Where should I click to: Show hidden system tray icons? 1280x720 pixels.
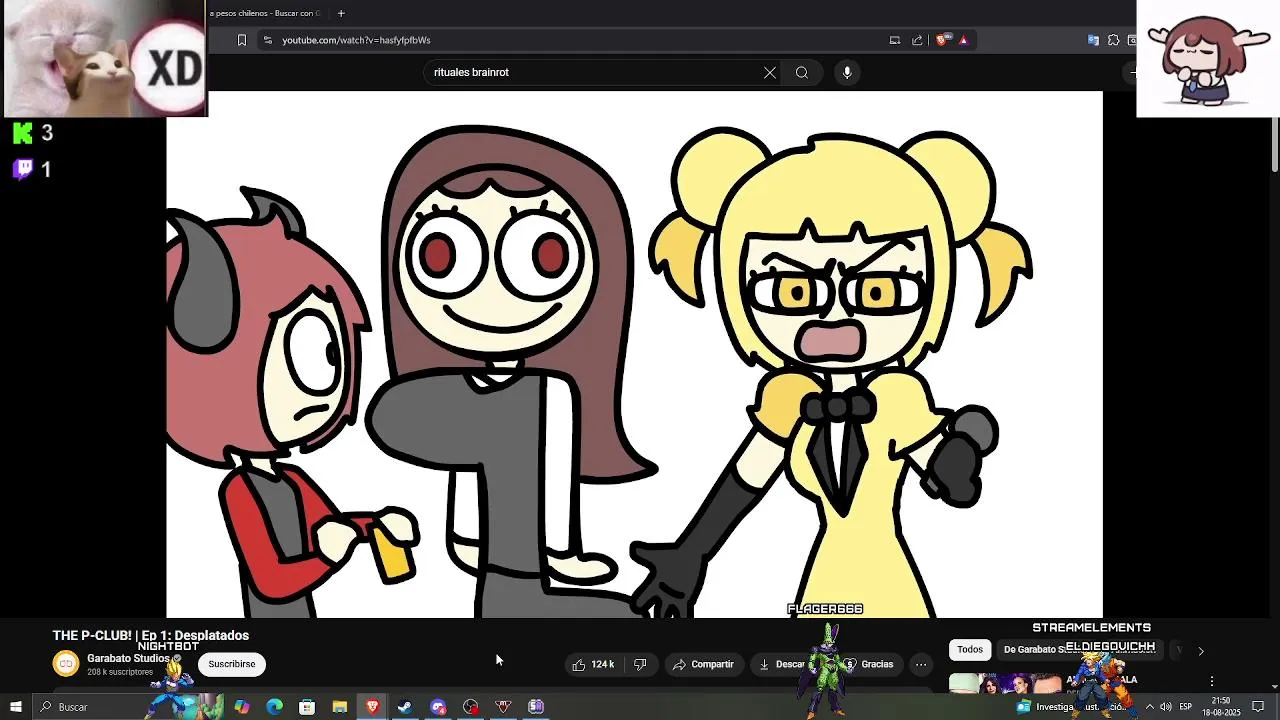(1149, 707)
